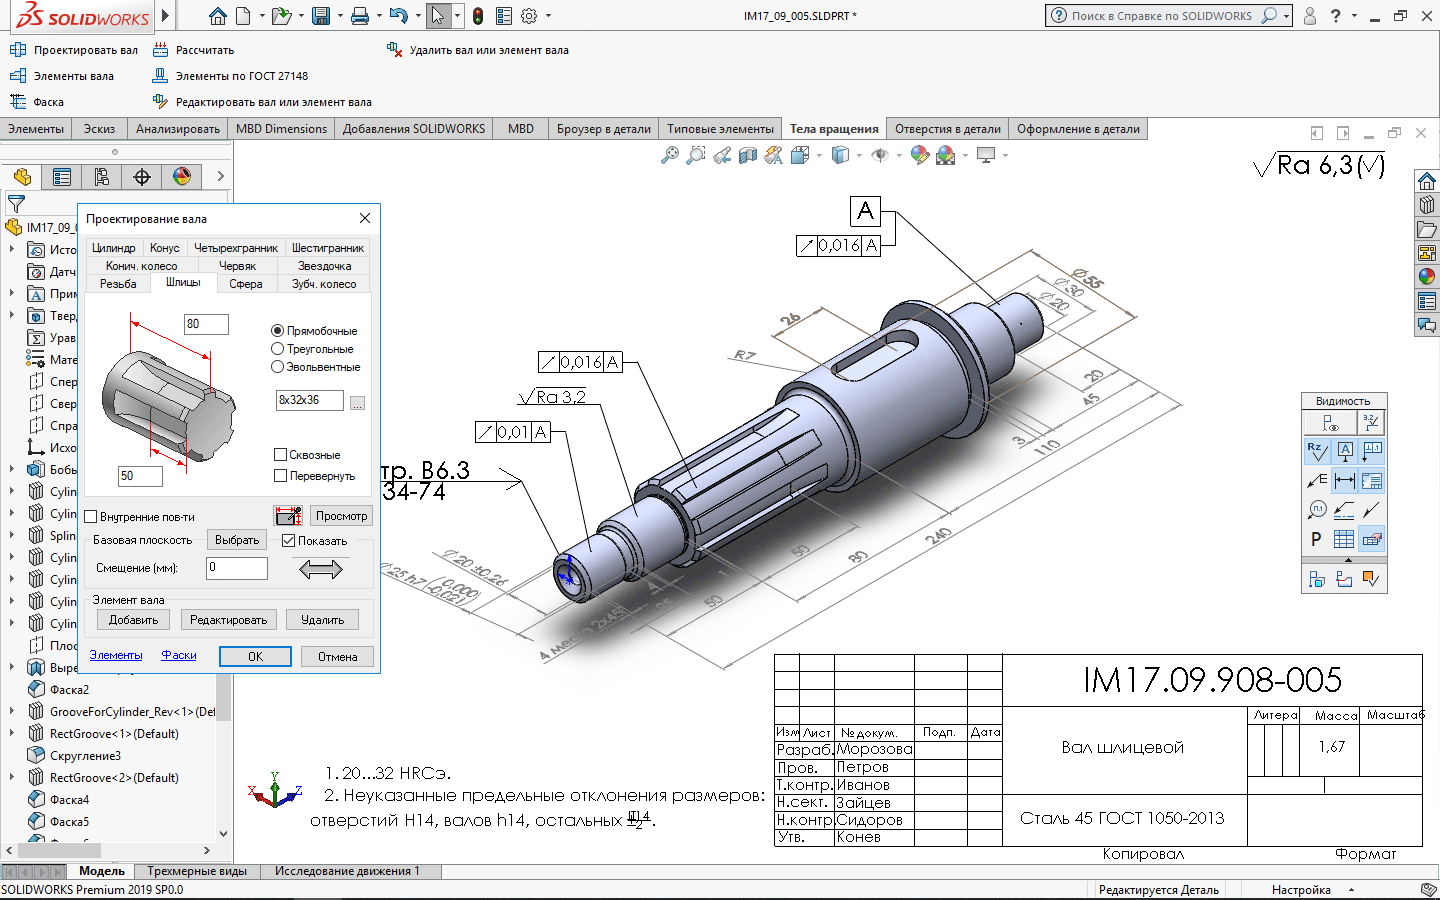This screenshot has height=900, width=1440.
Task: Click the Смещение offset input field
Action: pos(237,568)
